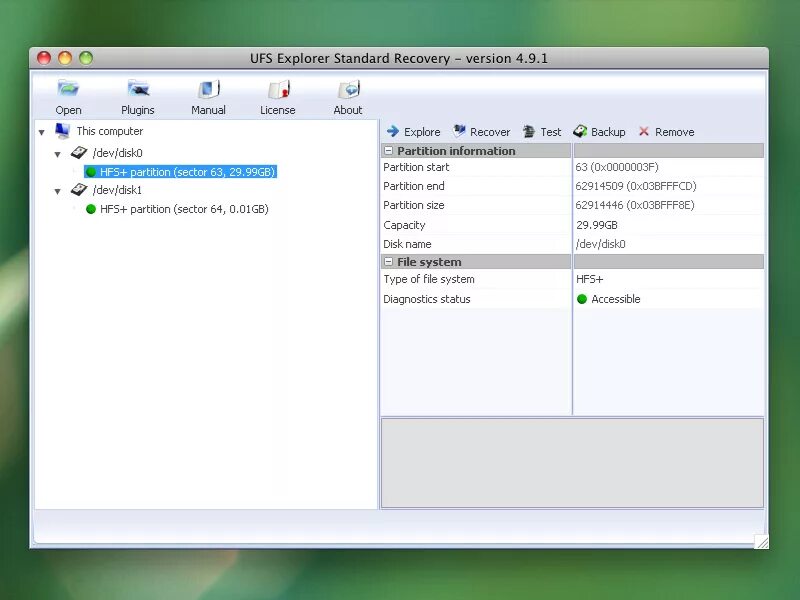The height and width of the screenshot is (600, 800).
Task: Collapse the File system section
Action: pos(388,262)
